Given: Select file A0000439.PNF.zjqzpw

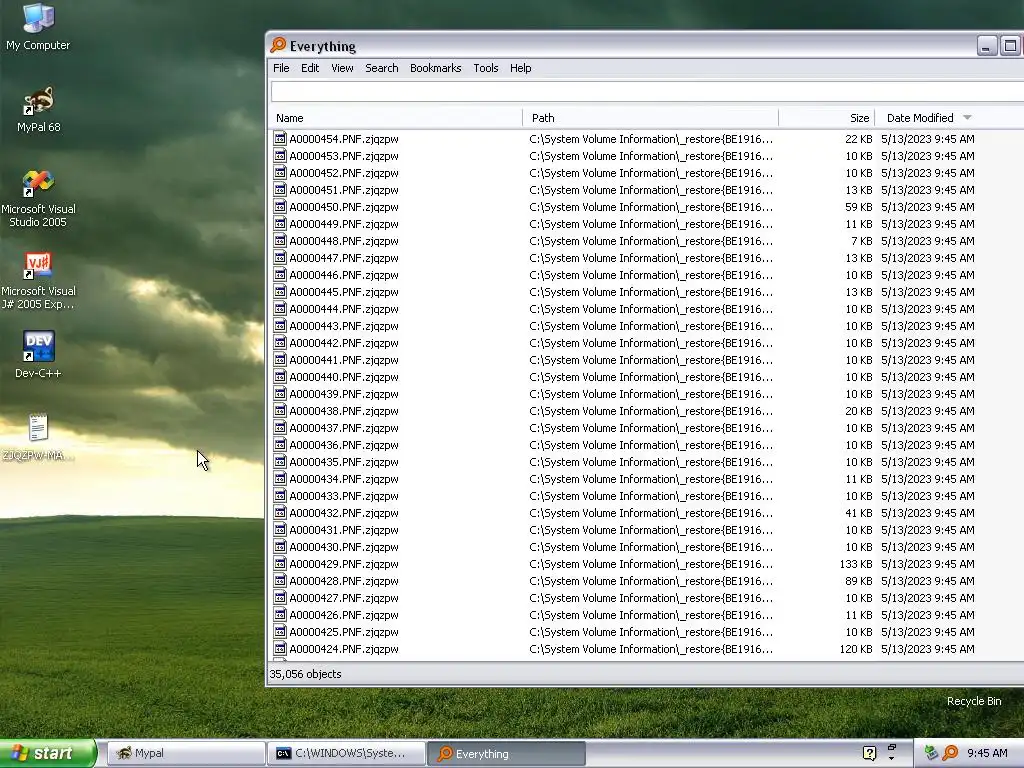Looking at the screenshot, I should (344, 393).
